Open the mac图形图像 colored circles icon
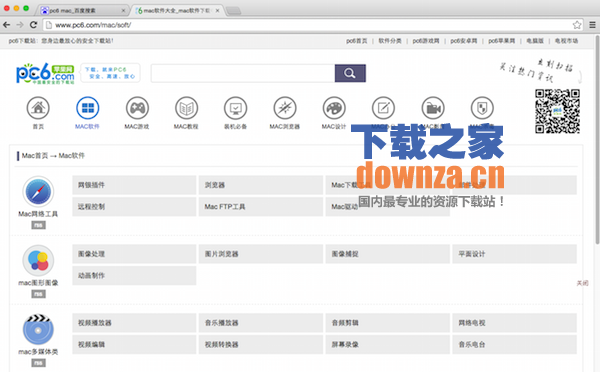 38,261
